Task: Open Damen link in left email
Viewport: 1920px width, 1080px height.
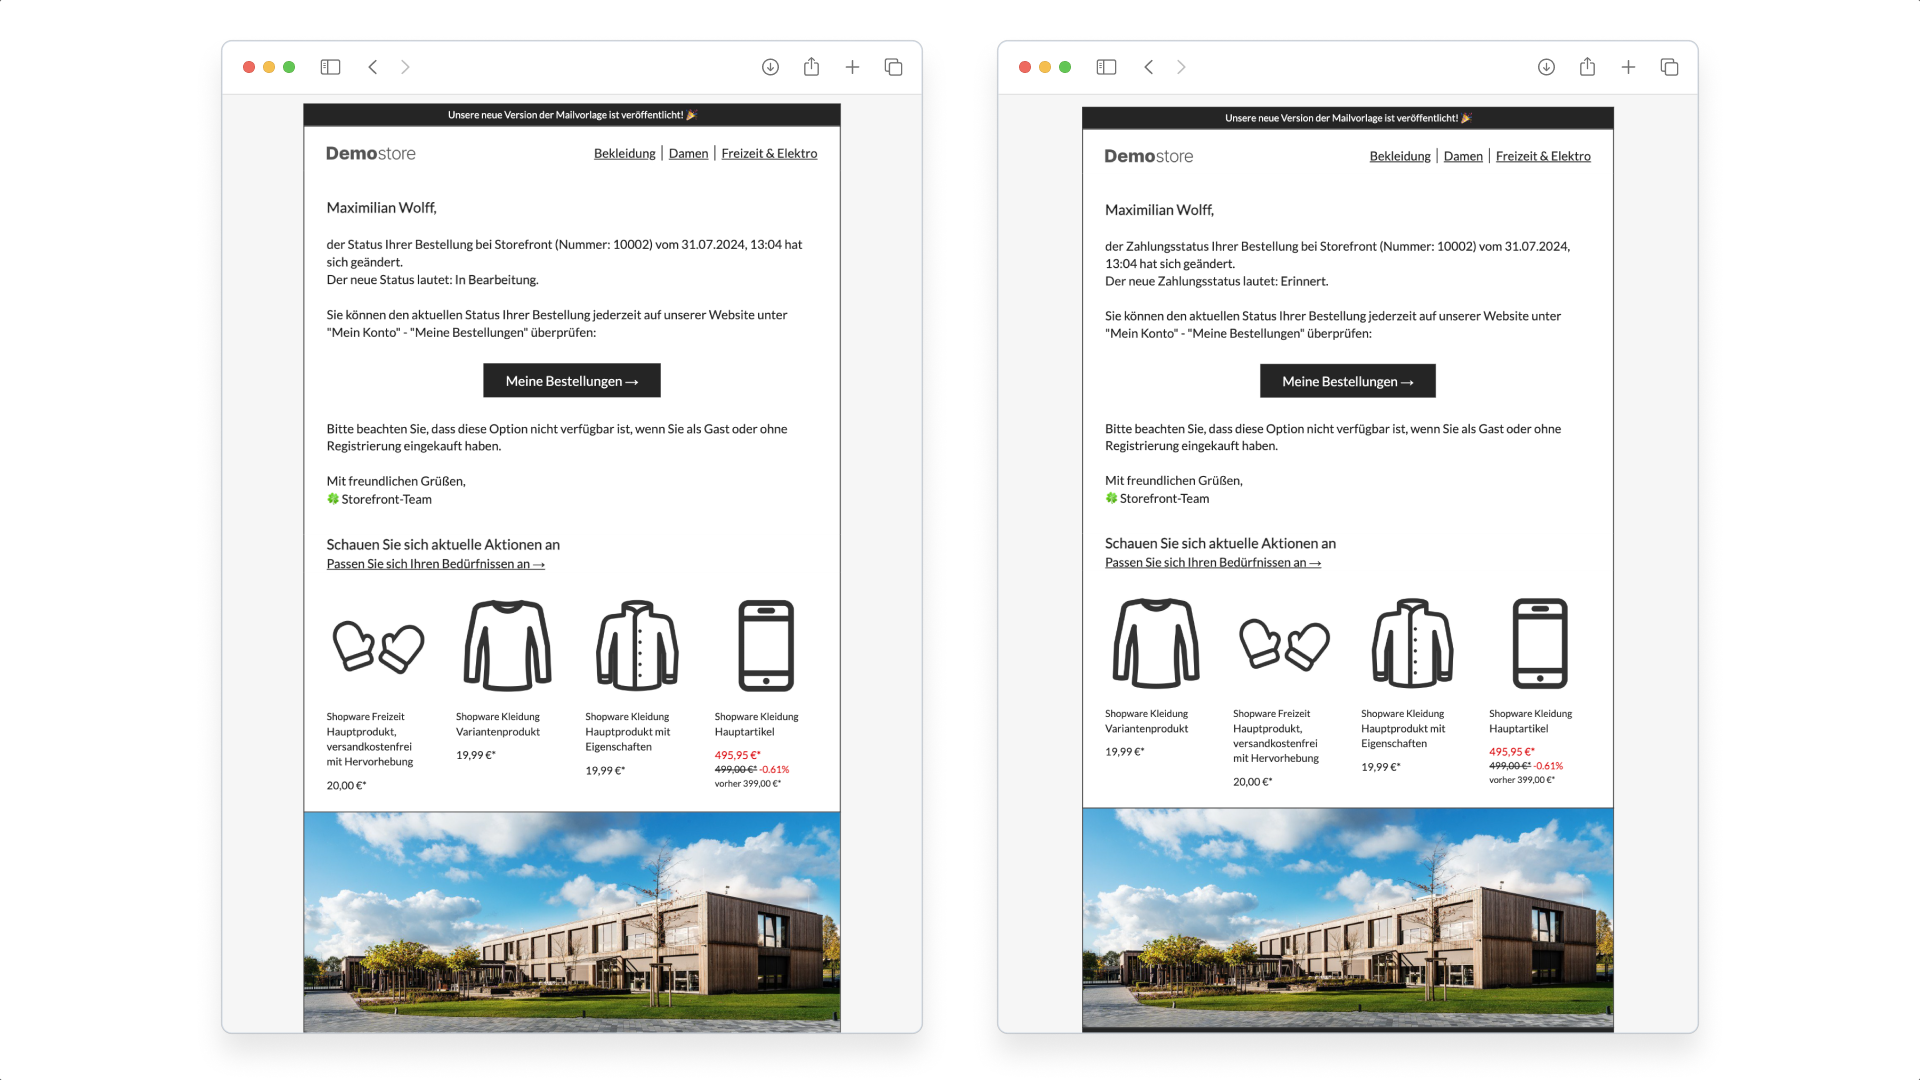Action: [688, 153]
